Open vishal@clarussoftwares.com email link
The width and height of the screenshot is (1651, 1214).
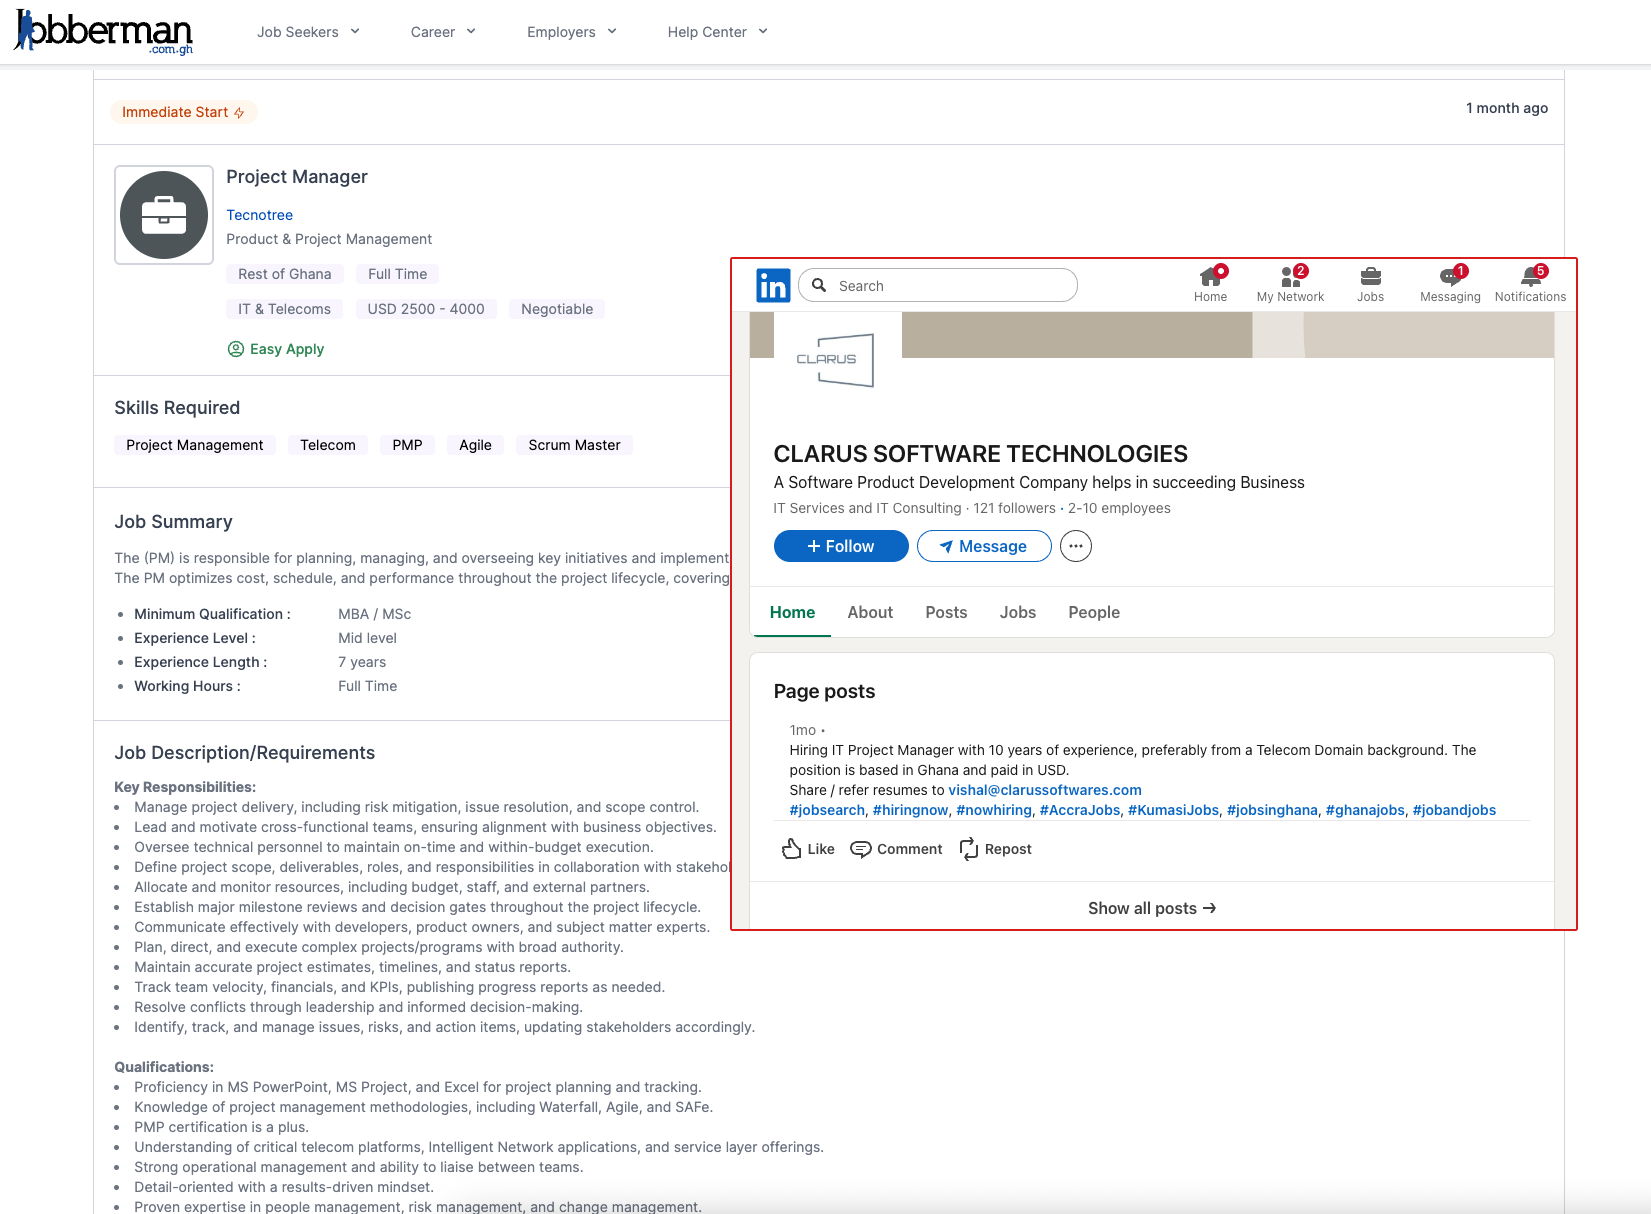click(1045, 790)
